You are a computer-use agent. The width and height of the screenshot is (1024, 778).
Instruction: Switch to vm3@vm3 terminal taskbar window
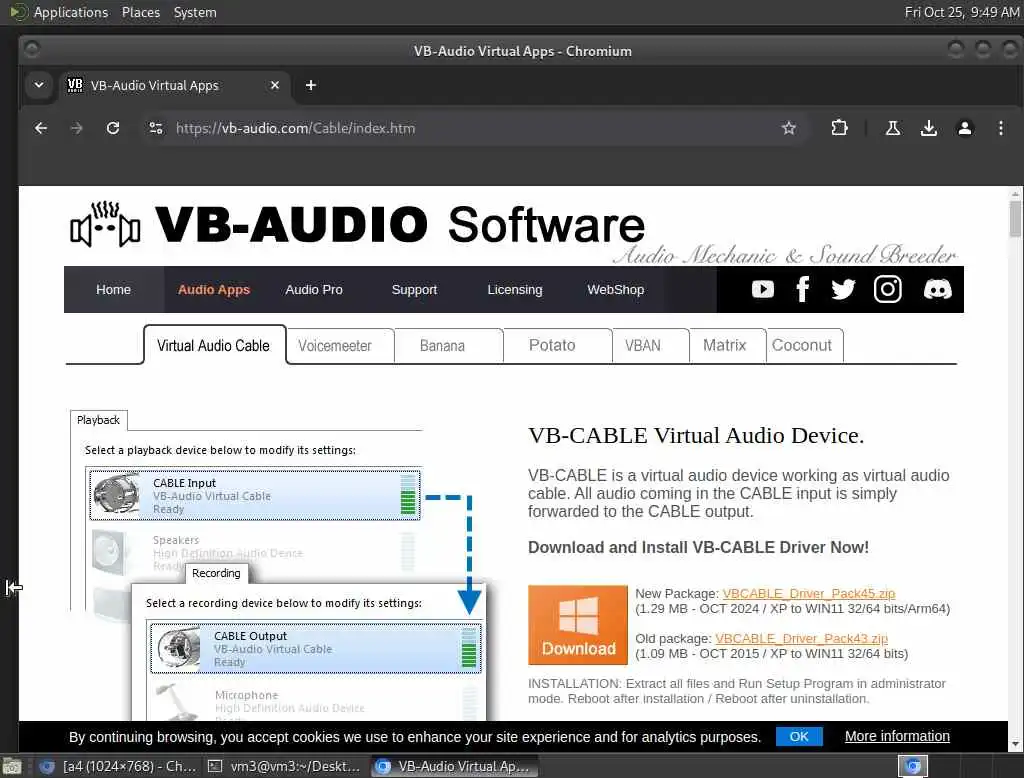pos(284,766)
